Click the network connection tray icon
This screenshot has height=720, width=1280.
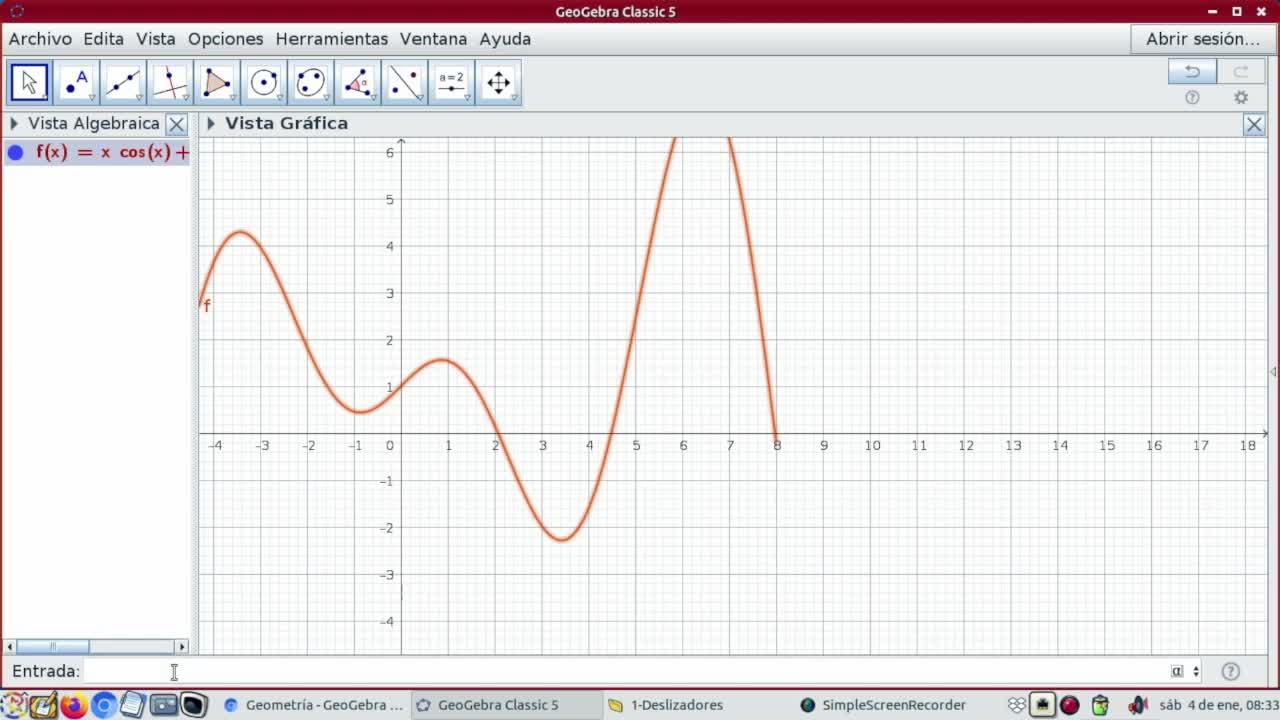[x=1043, y=705]
